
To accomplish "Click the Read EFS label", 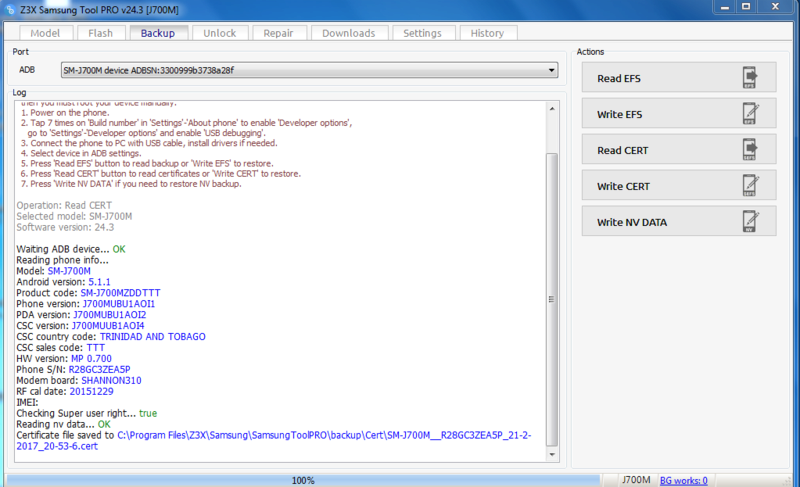I will (618, 79).
